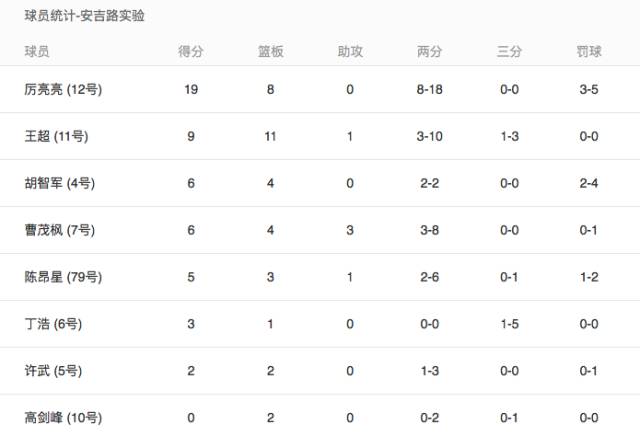640x436 pixels.
Task: Click the 三分 column header
Action: pos(509,50)
